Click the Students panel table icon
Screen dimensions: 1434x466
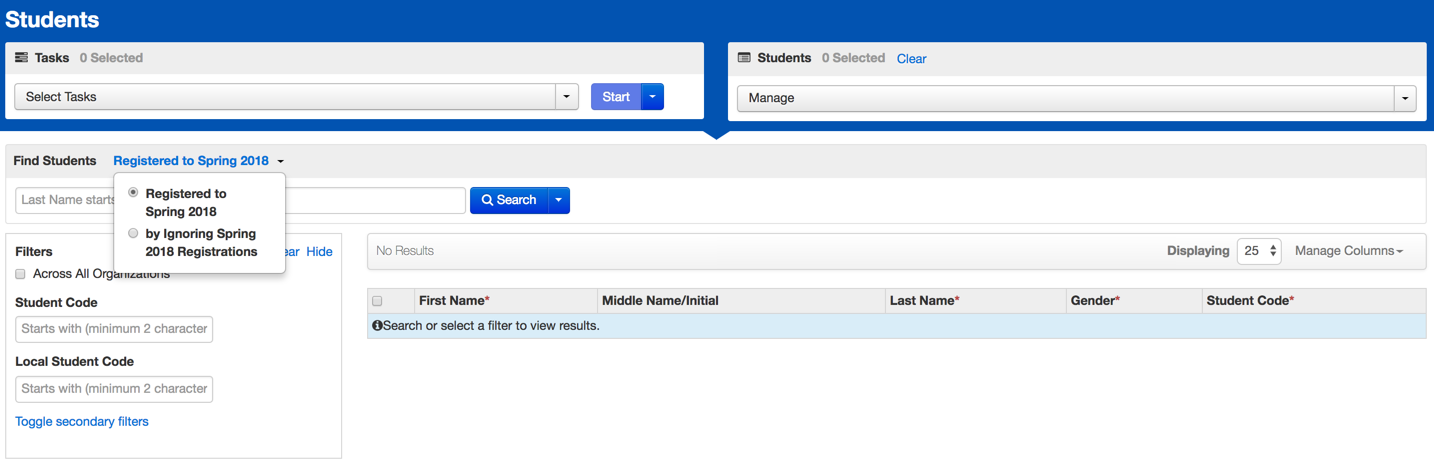click(x=744, y=58)
